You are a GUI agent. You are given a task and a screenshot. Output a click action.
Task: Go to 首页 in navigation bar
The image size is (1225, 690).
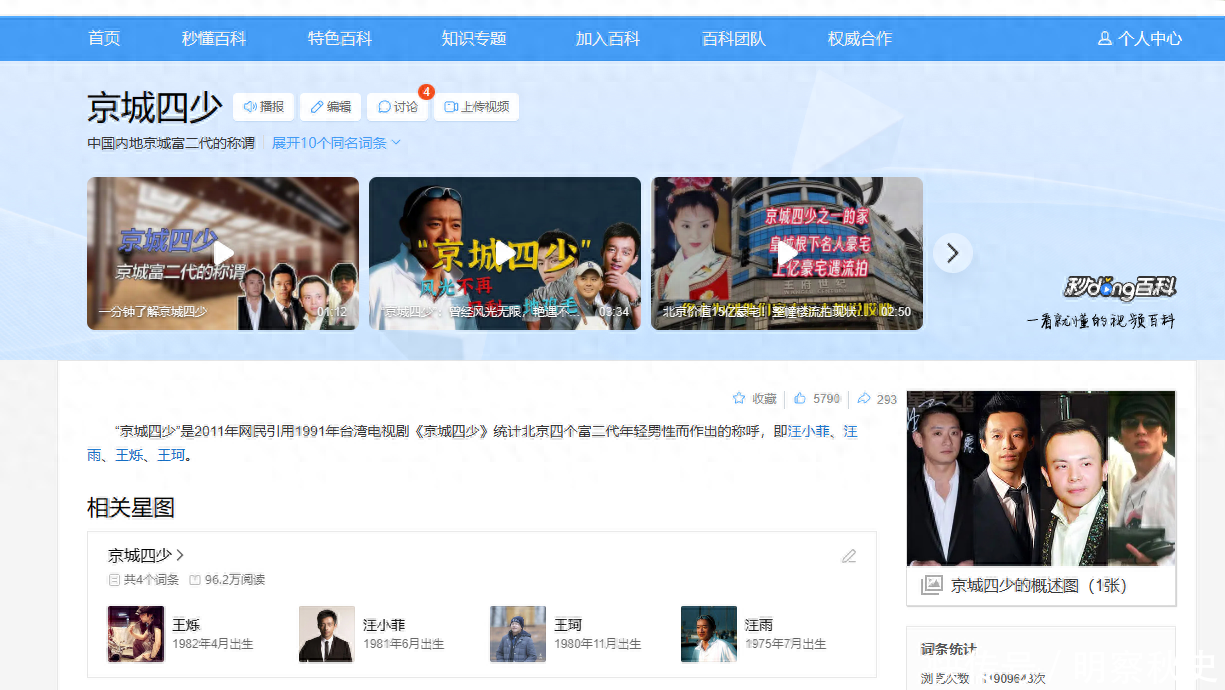(x=104, y=39)
